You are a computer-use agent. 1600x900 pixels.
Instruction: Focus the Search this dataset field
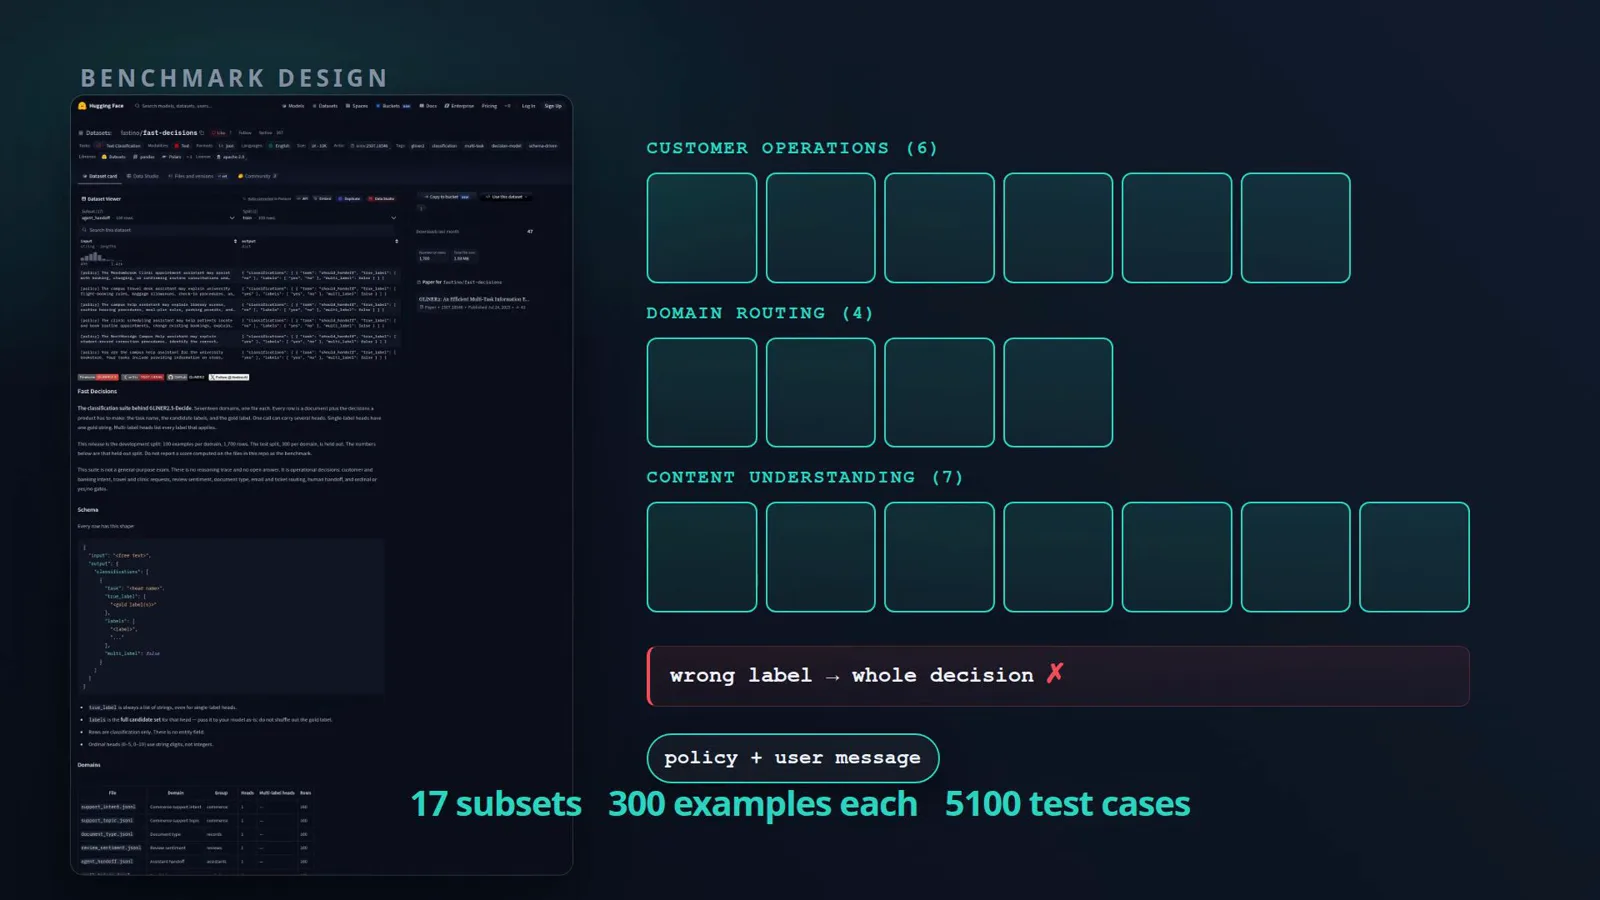pyautogui.click(x=238, y=230)
